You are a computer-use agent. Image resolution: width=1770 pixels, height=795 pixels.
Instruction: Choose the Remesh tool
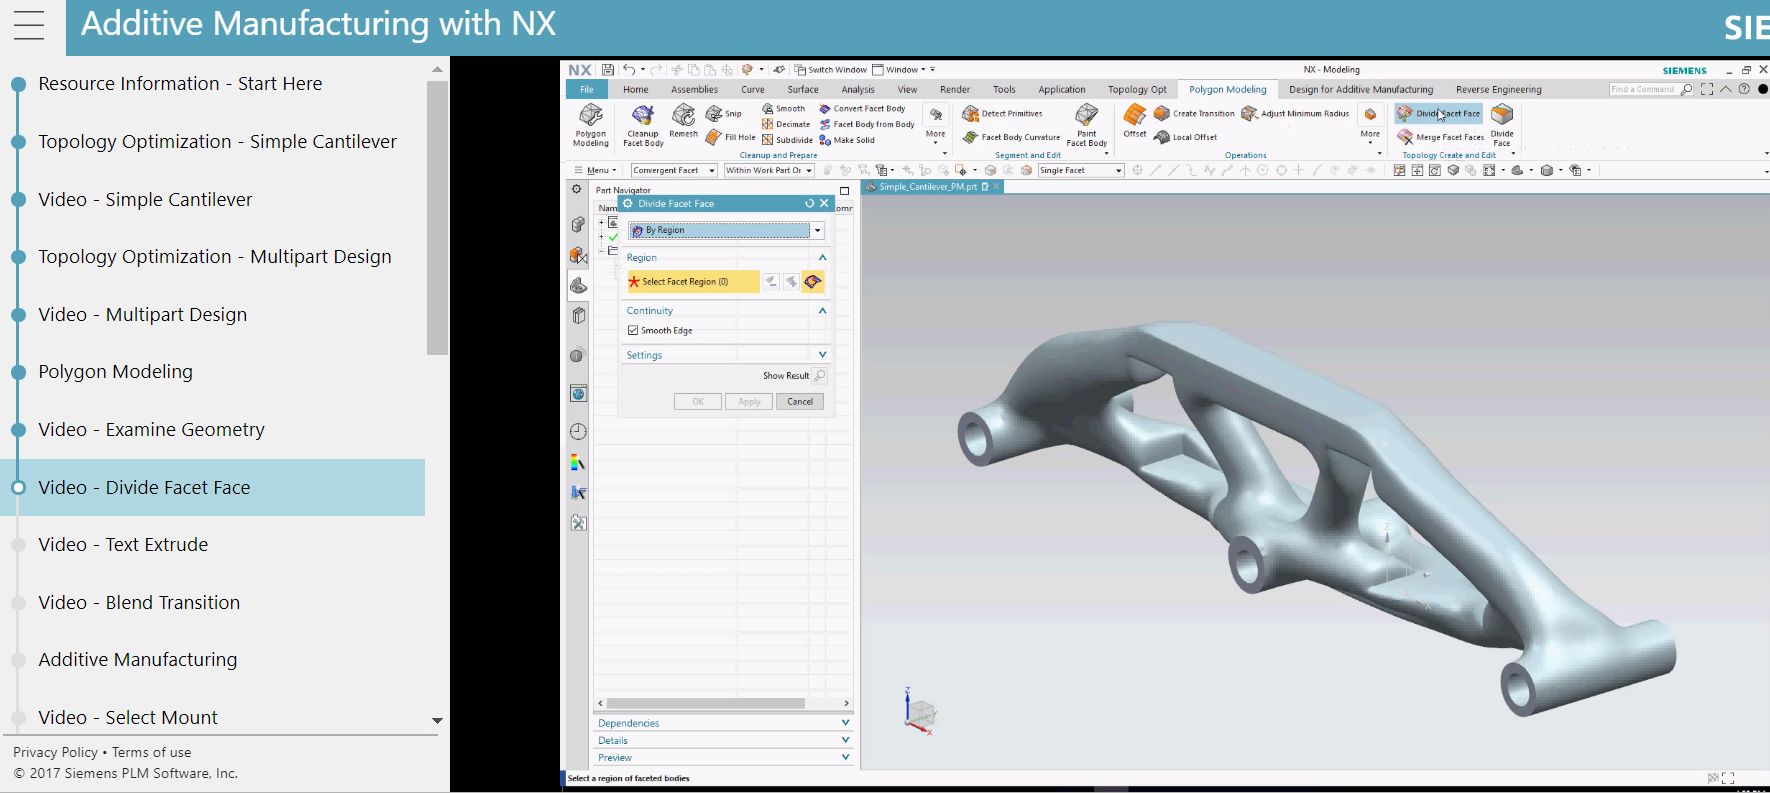click(683, 121)
